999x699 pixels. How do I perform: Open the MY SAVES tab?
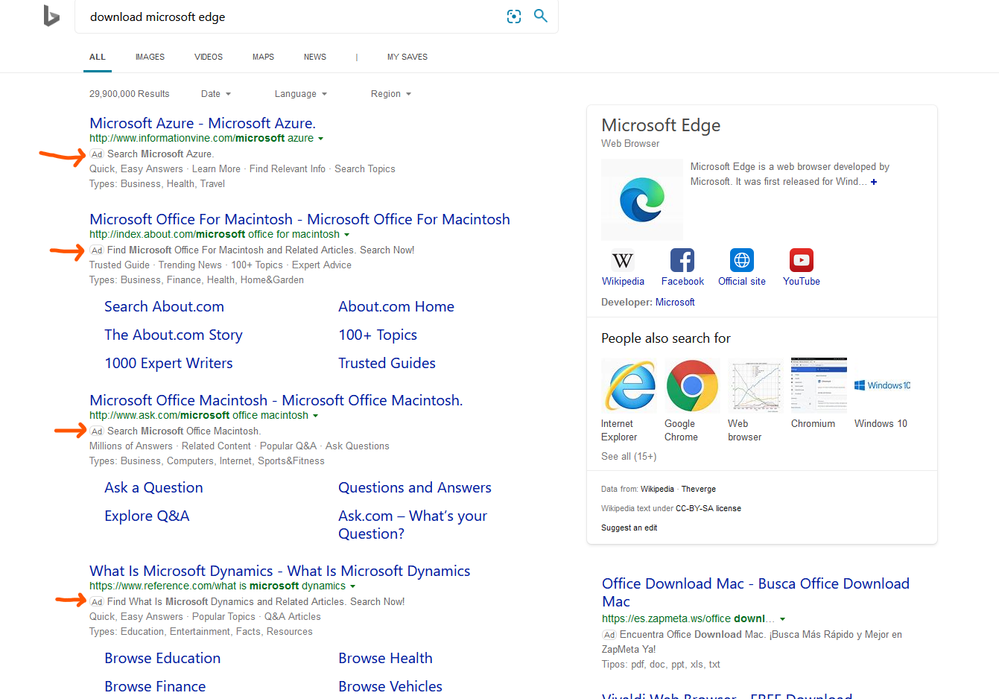[x=407, y=57]
